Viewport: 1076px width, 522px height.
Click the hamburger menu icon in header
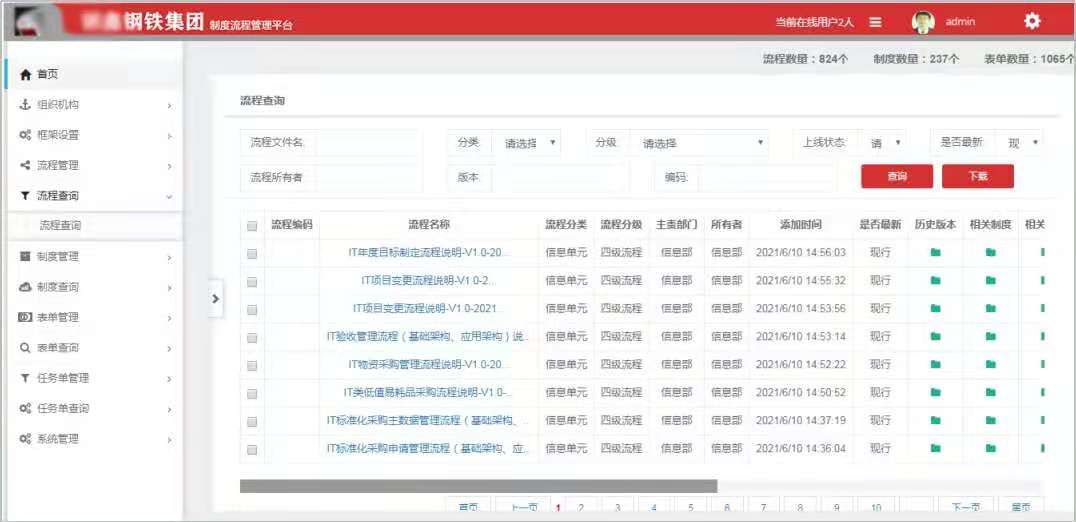[875, 22]
